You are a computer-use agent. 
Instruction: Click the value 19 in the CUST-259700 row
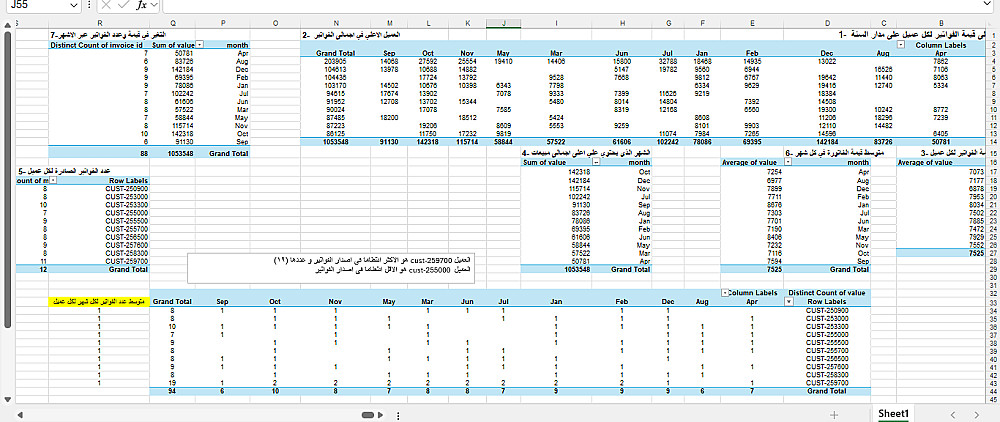(x=172, y=382)
